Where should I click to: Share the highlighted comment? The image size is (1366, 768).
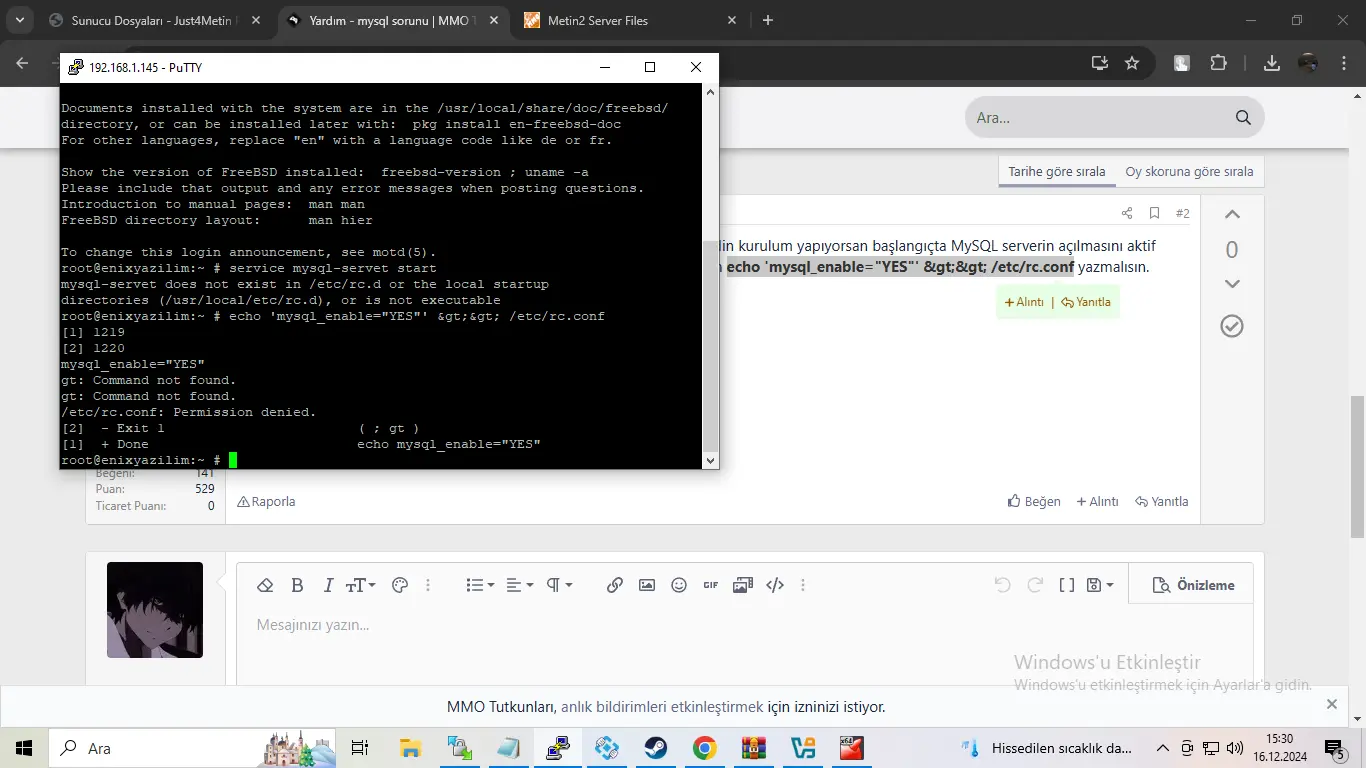[x=1126, y=212]
